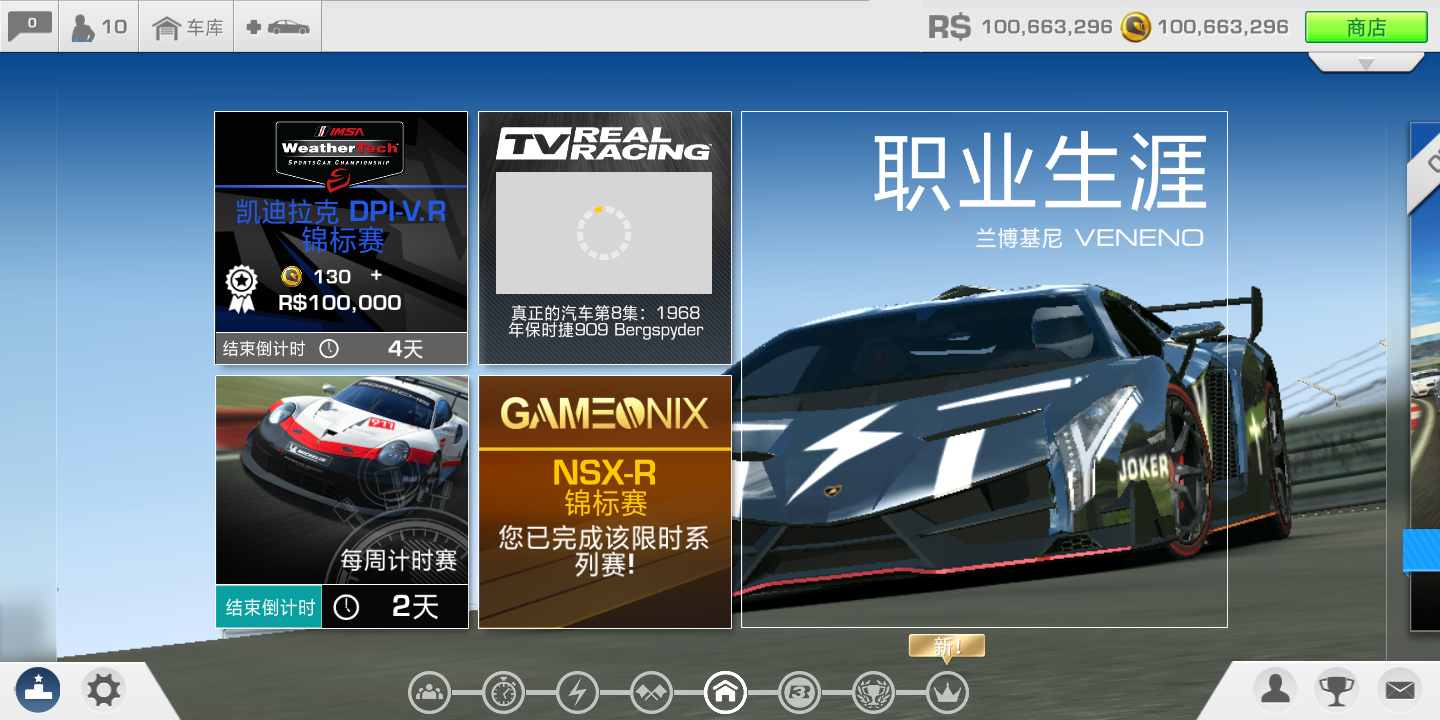The height and width of the screenshot is (720, 1440).
Task: Expand the pull-down arrow under 商店
Action: pyautogui.click(x=1366, y=62)
